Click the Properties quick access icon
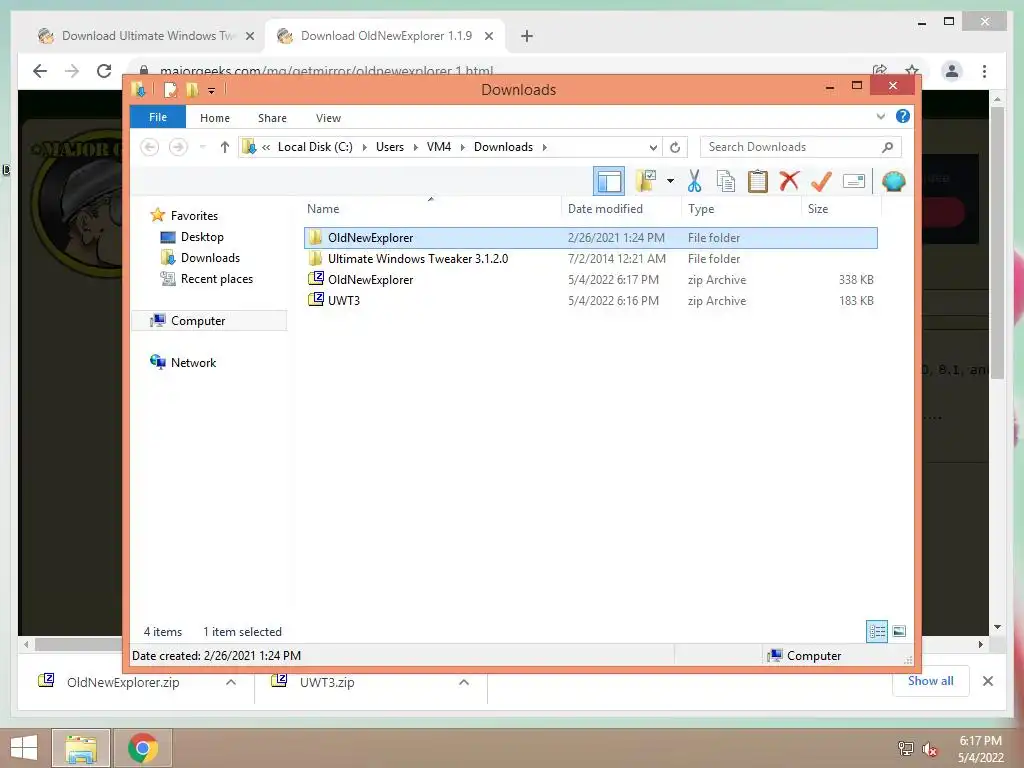 pyautogui.click(x=170, y=90)
